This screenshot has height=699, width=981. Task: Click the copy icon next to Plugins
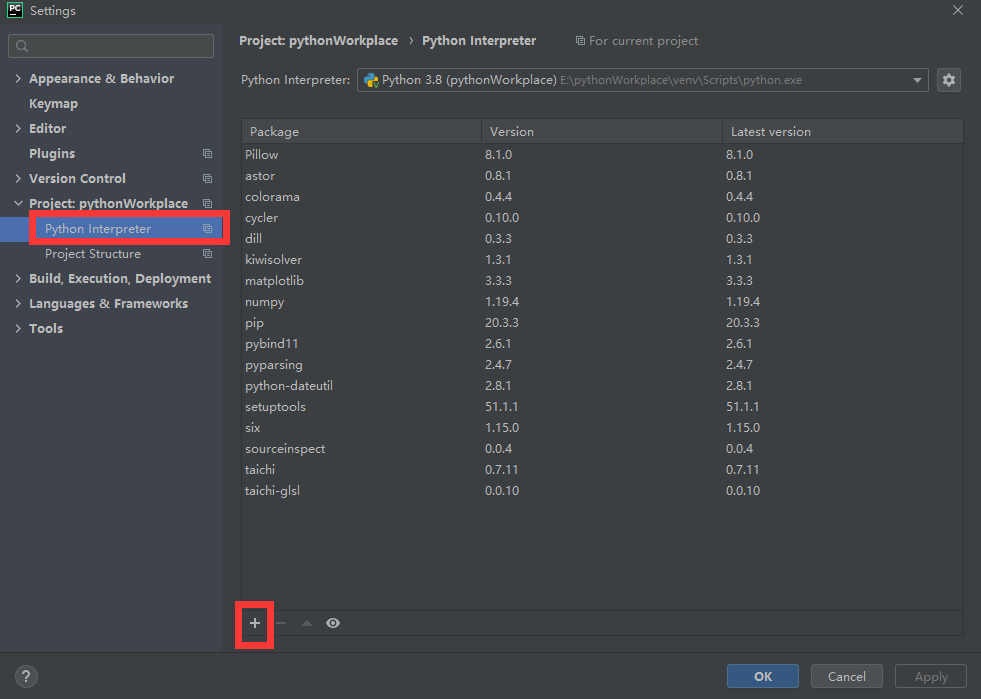[207, 153]
